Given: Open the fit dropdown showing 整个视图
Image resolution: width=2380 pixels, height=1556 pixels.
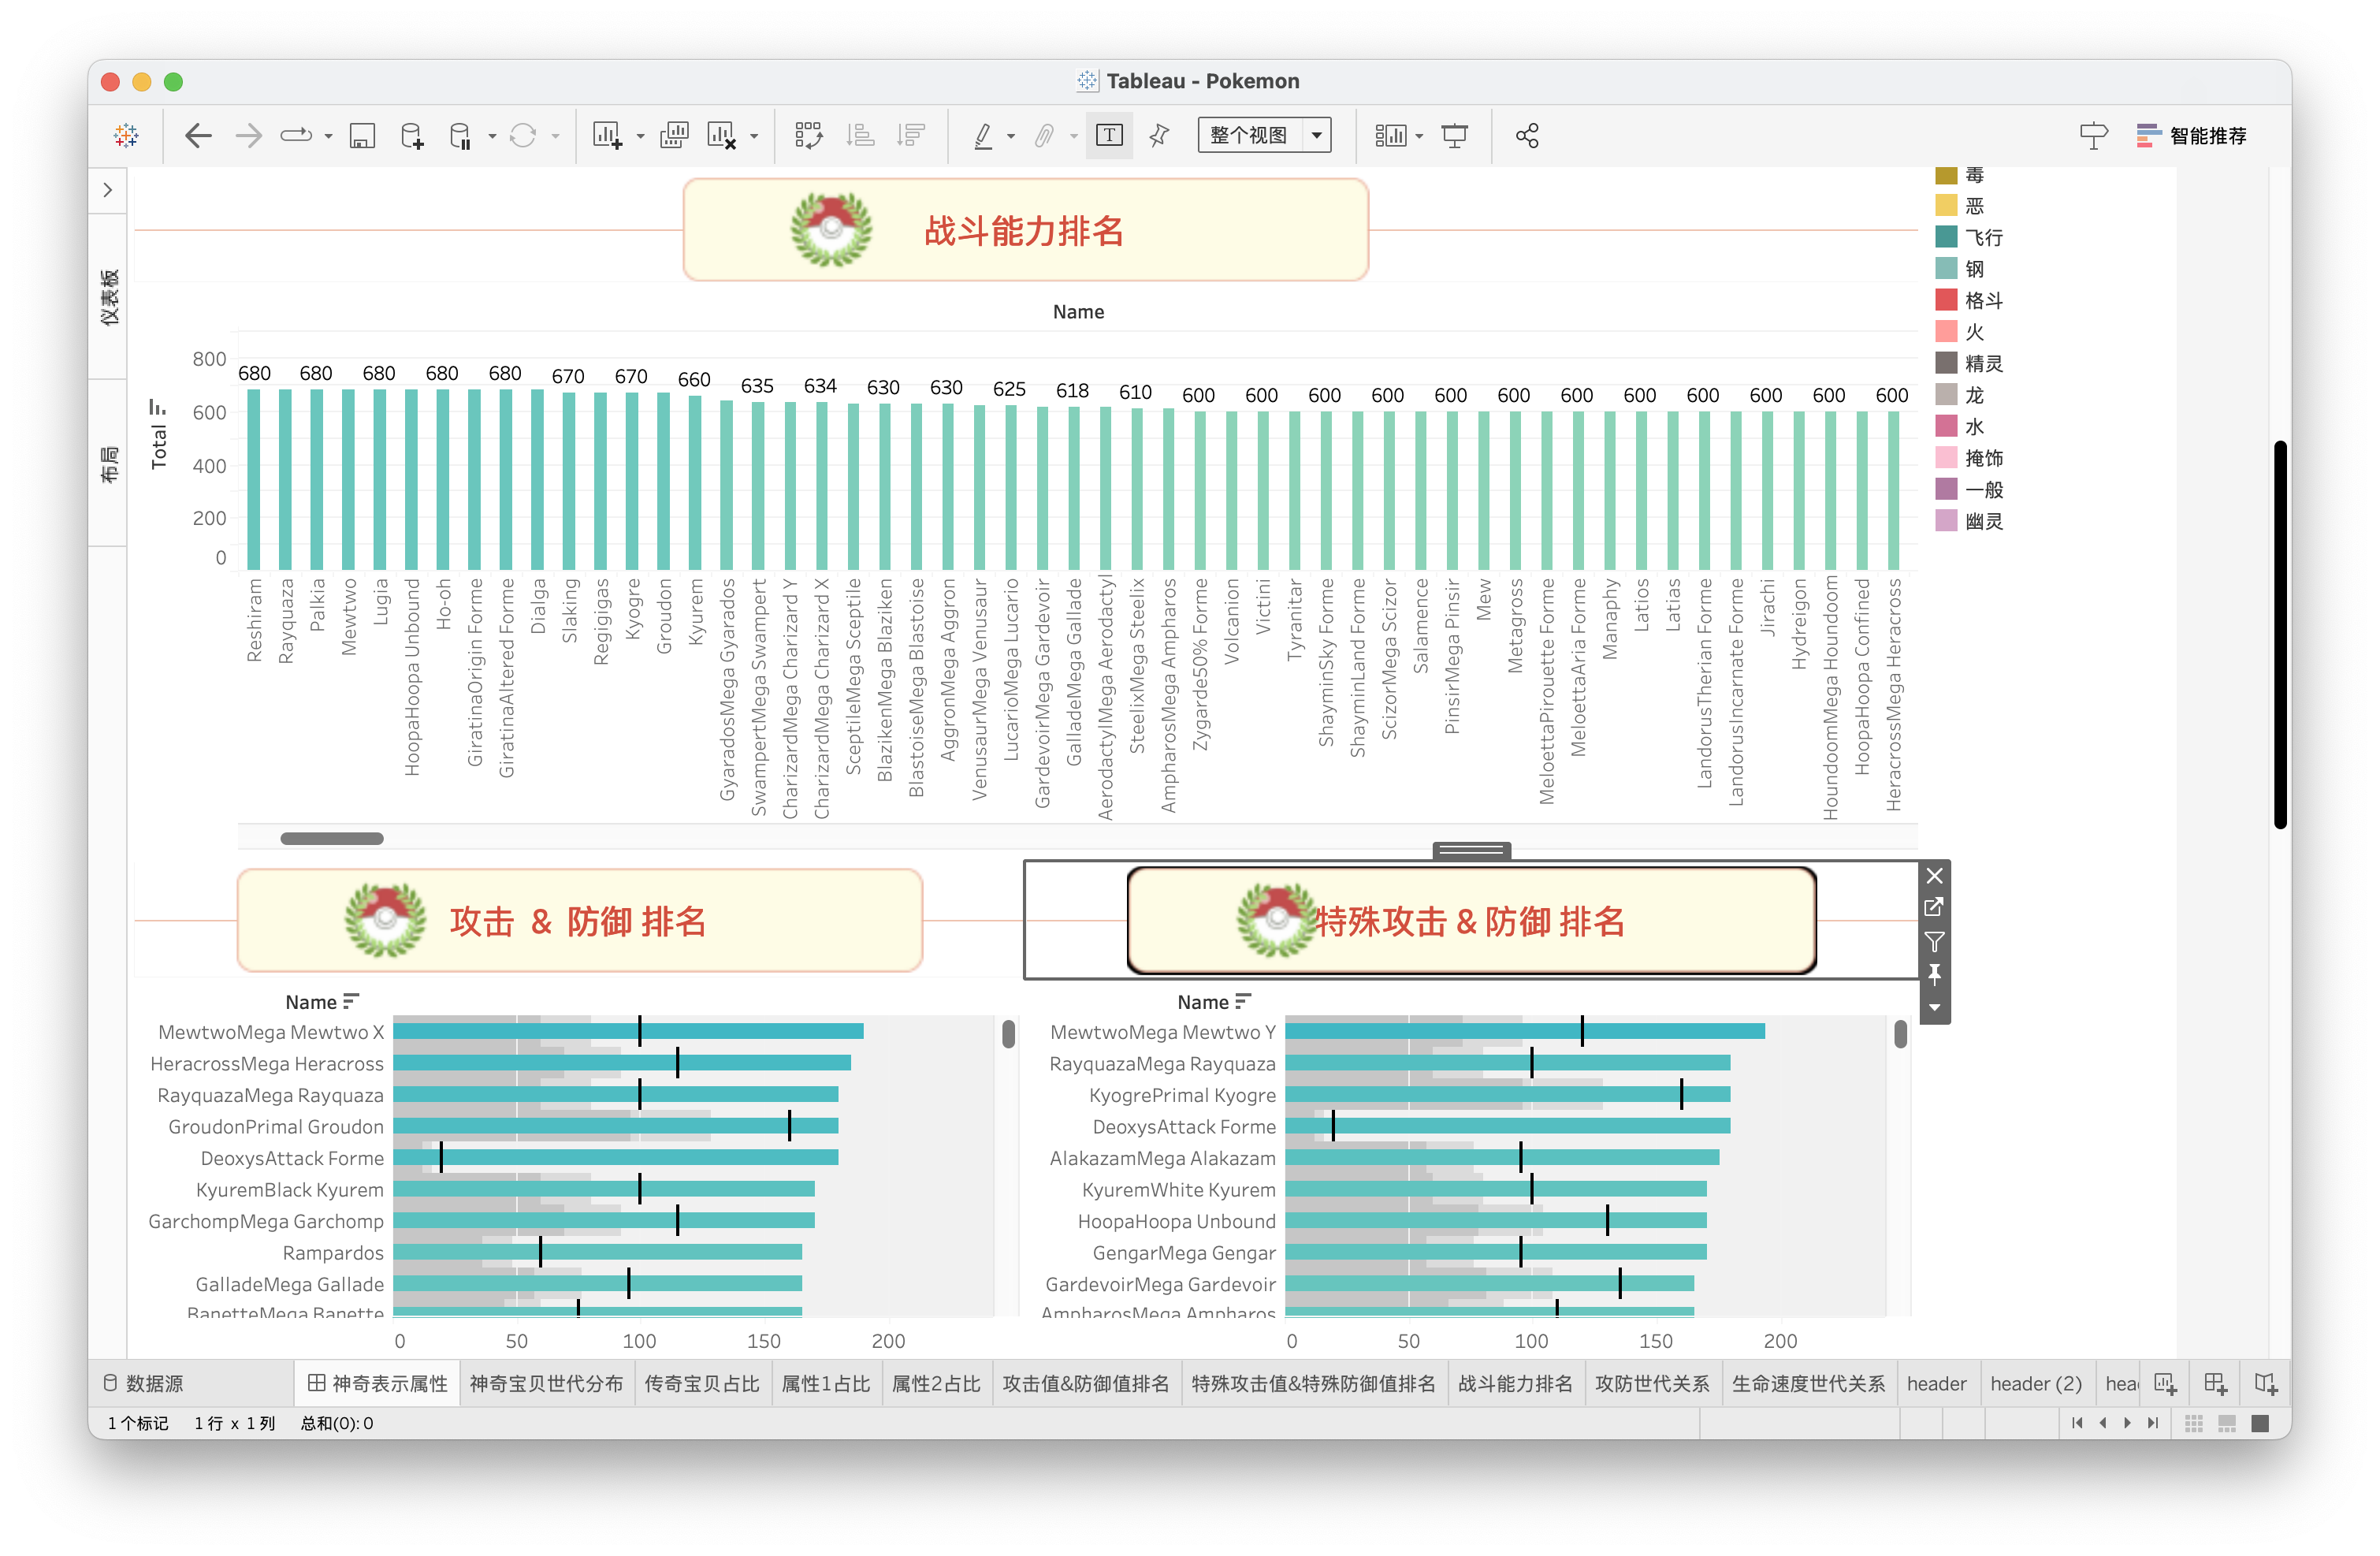Looking at the screenshot, I should [x=1264, y=135].
